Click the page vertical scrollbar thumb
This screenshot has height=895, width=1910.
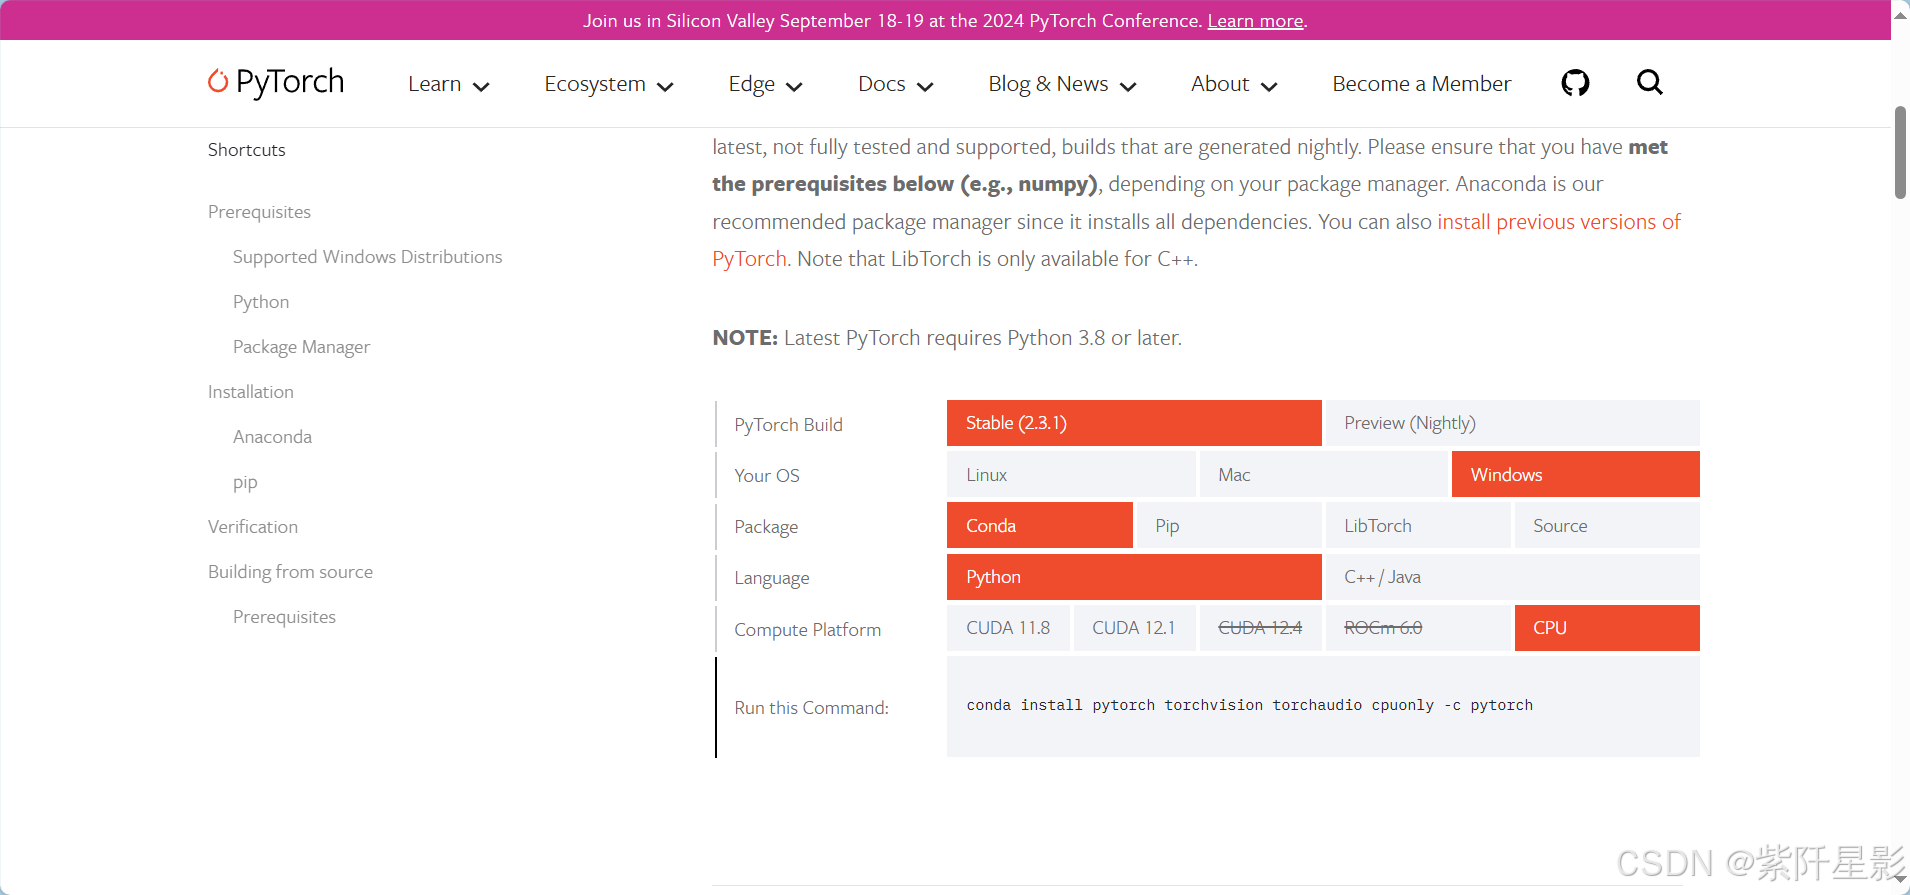(1900, 152)
